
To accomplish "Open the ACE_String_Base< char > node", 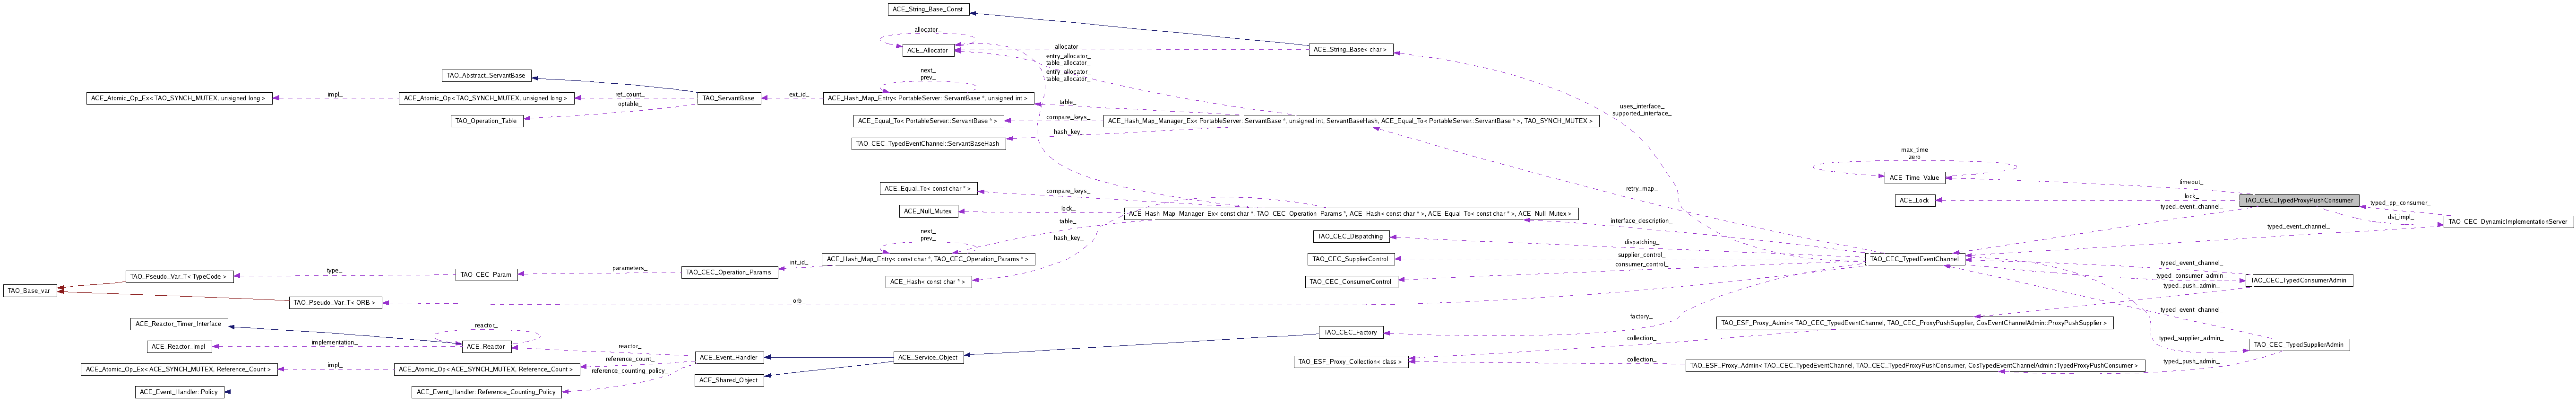I will (x=1350, y=49).
